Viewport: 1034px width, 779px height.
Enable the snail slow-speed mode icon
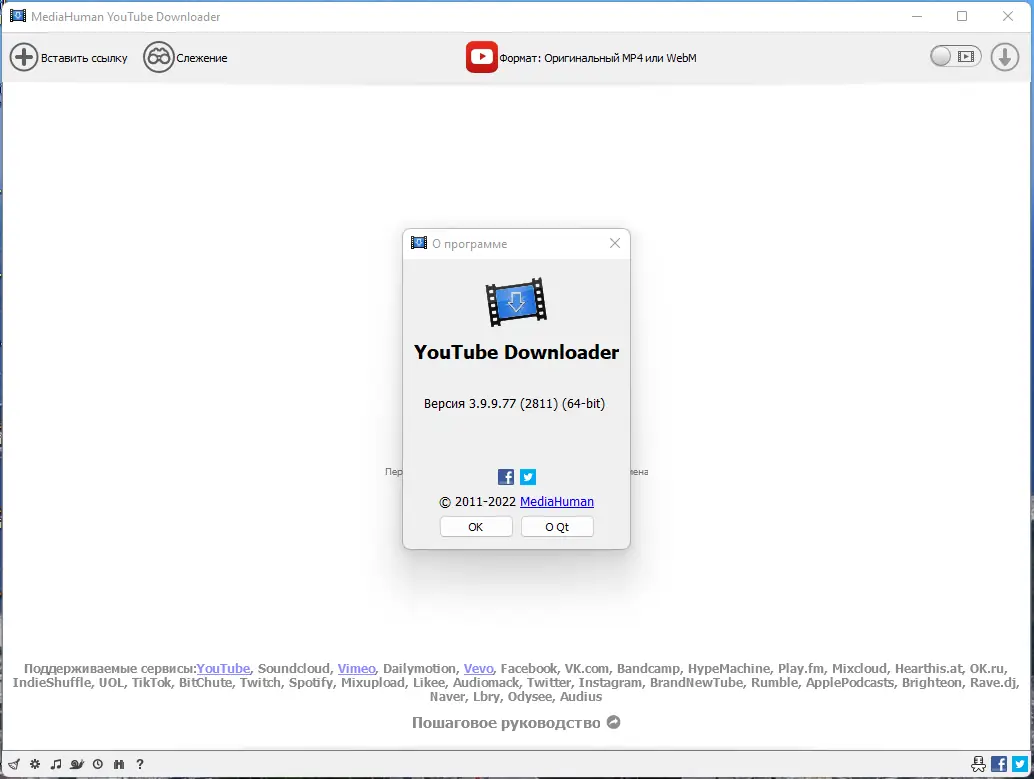click(x=77, y=763)
